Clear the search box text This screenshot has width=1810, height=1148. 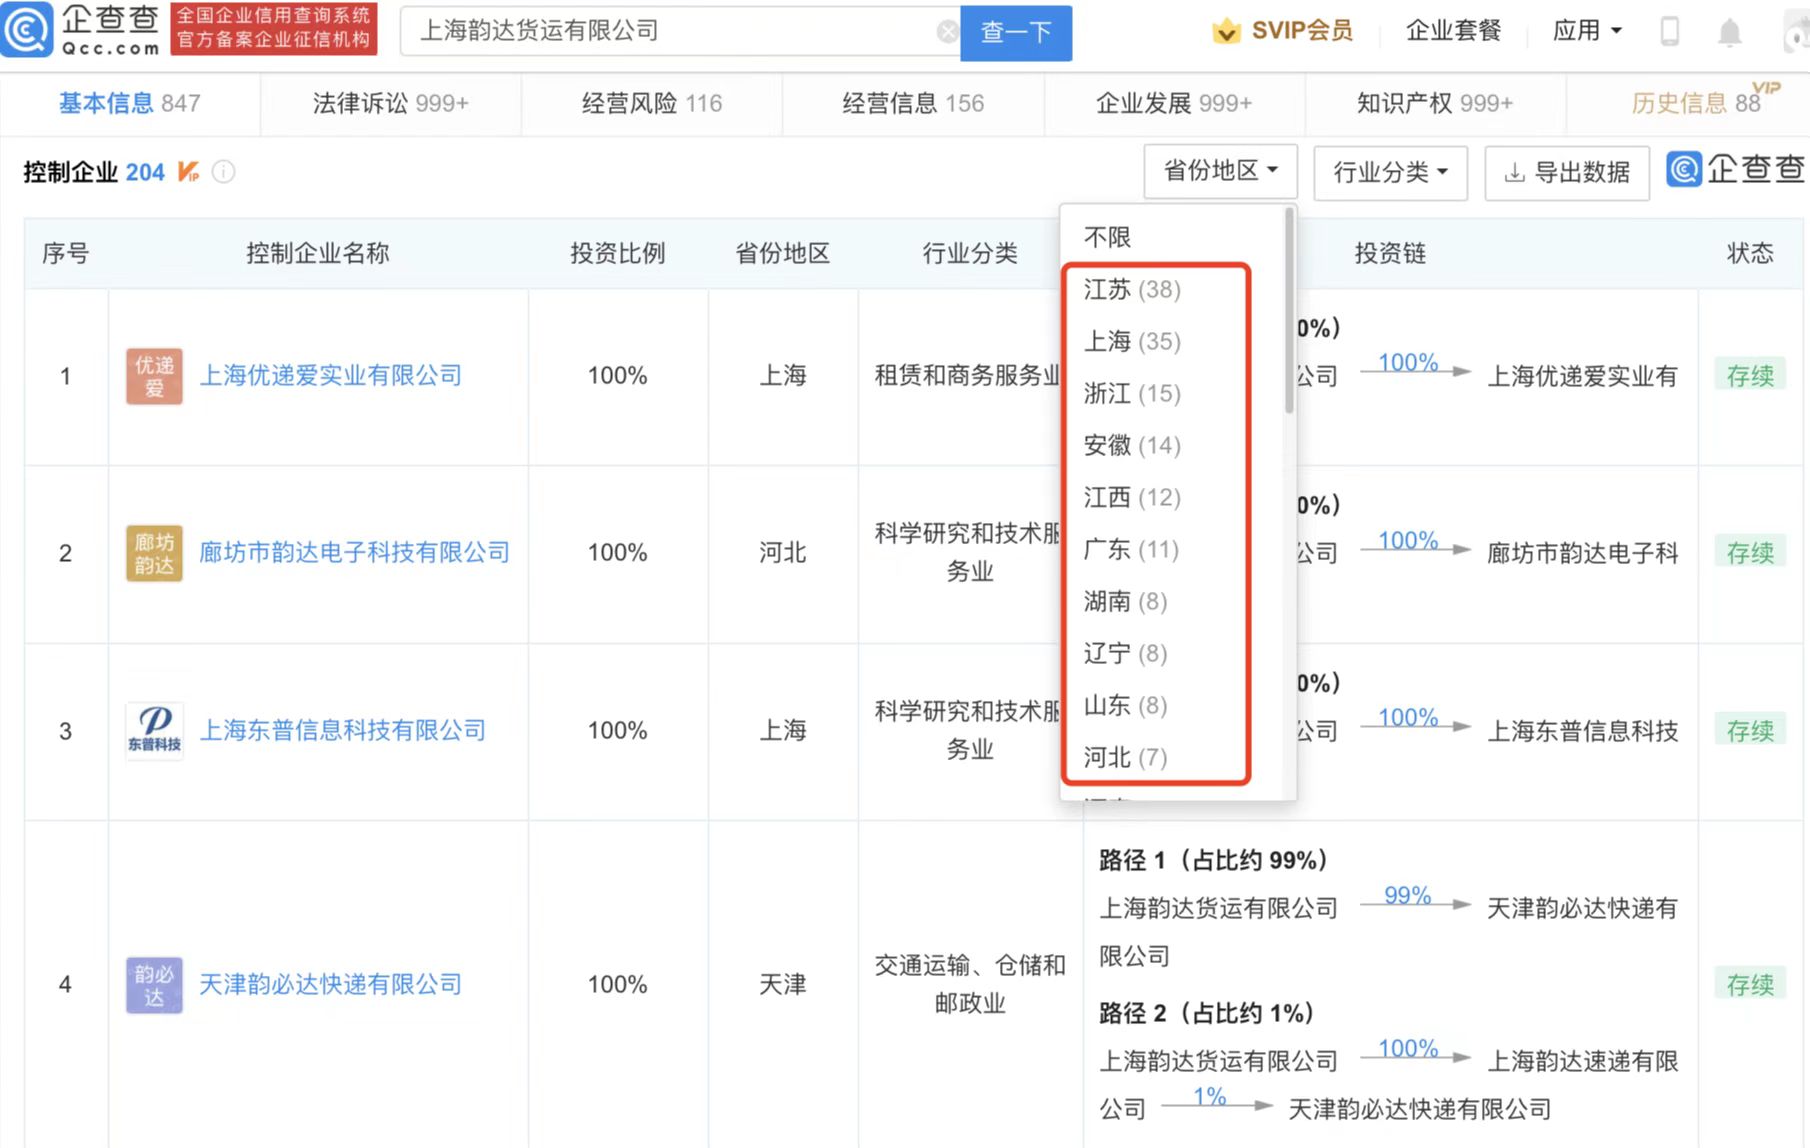coord(947,32)
